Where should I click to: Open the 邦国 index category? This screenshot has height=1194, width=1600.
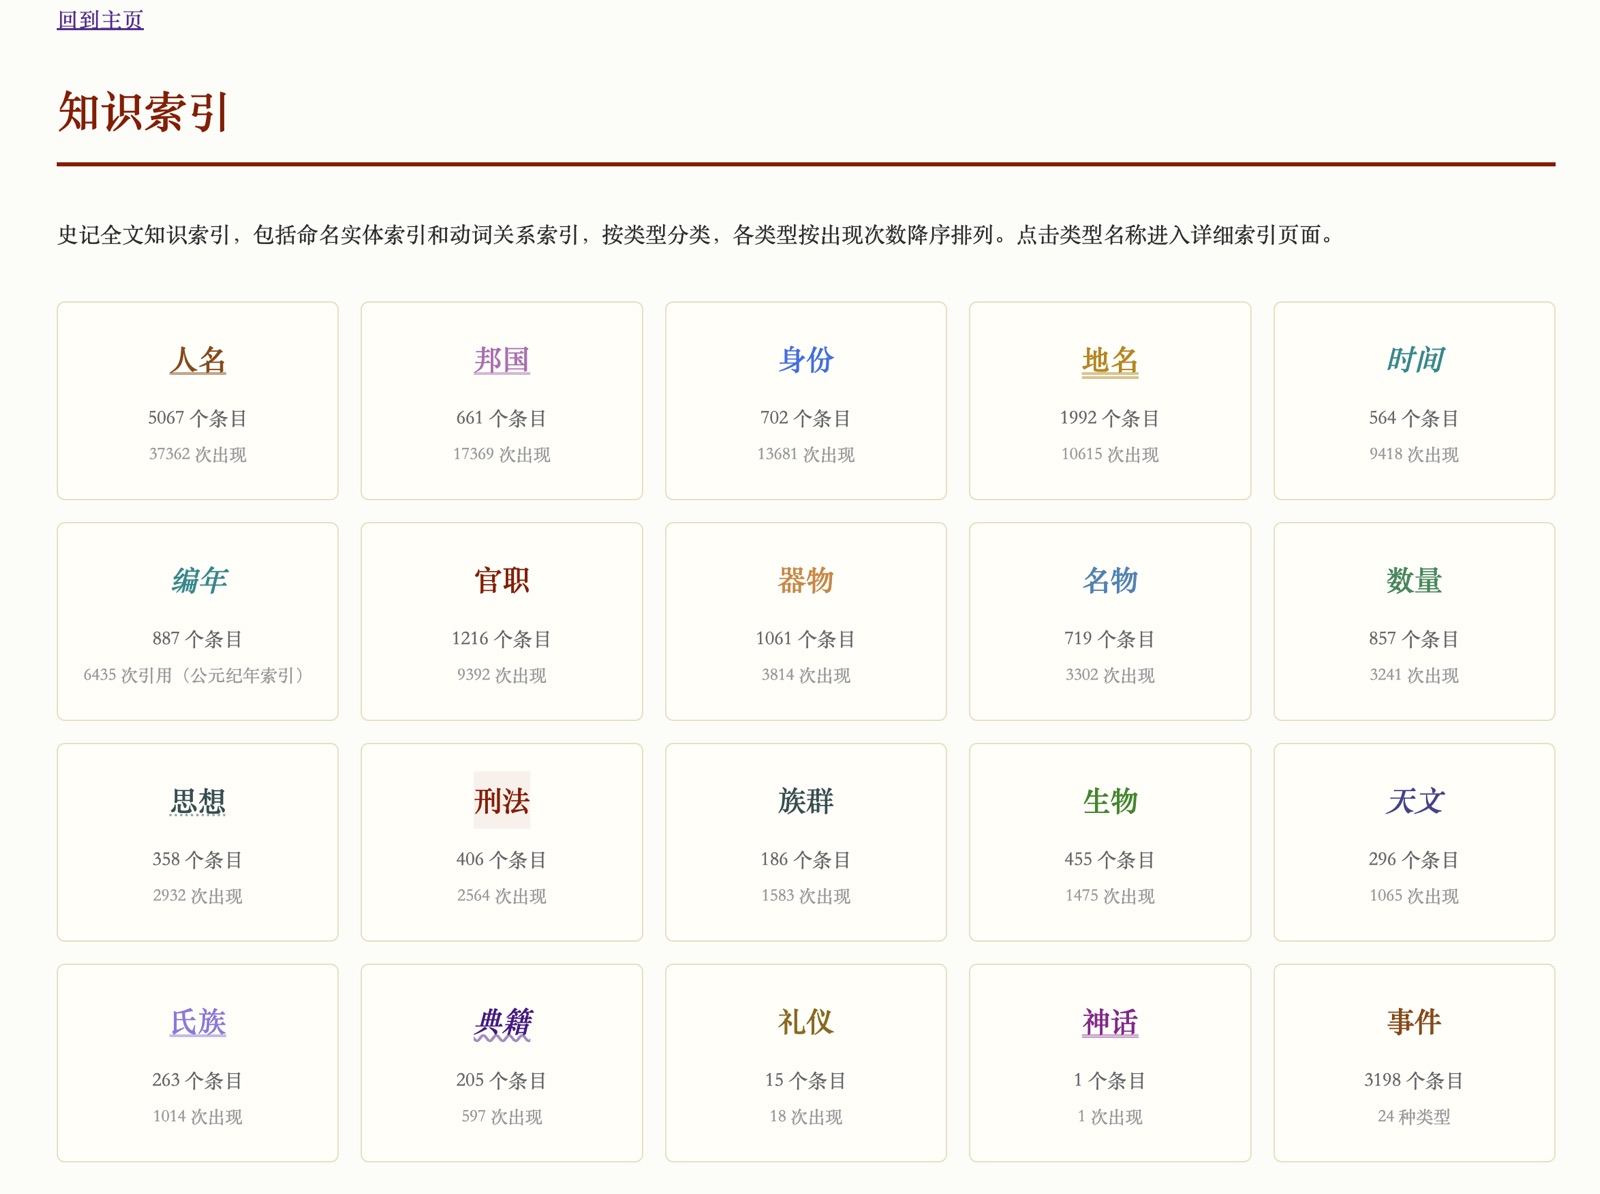502,360
